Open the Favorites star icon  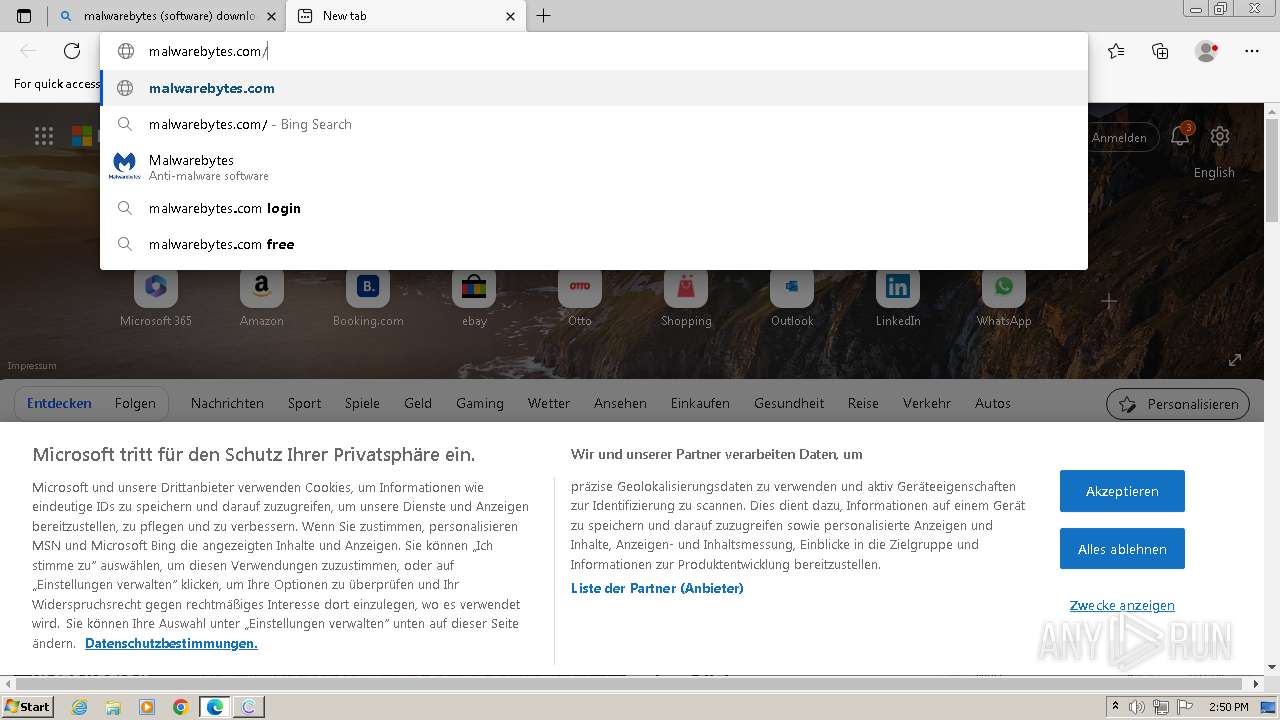pos(1116,51)
